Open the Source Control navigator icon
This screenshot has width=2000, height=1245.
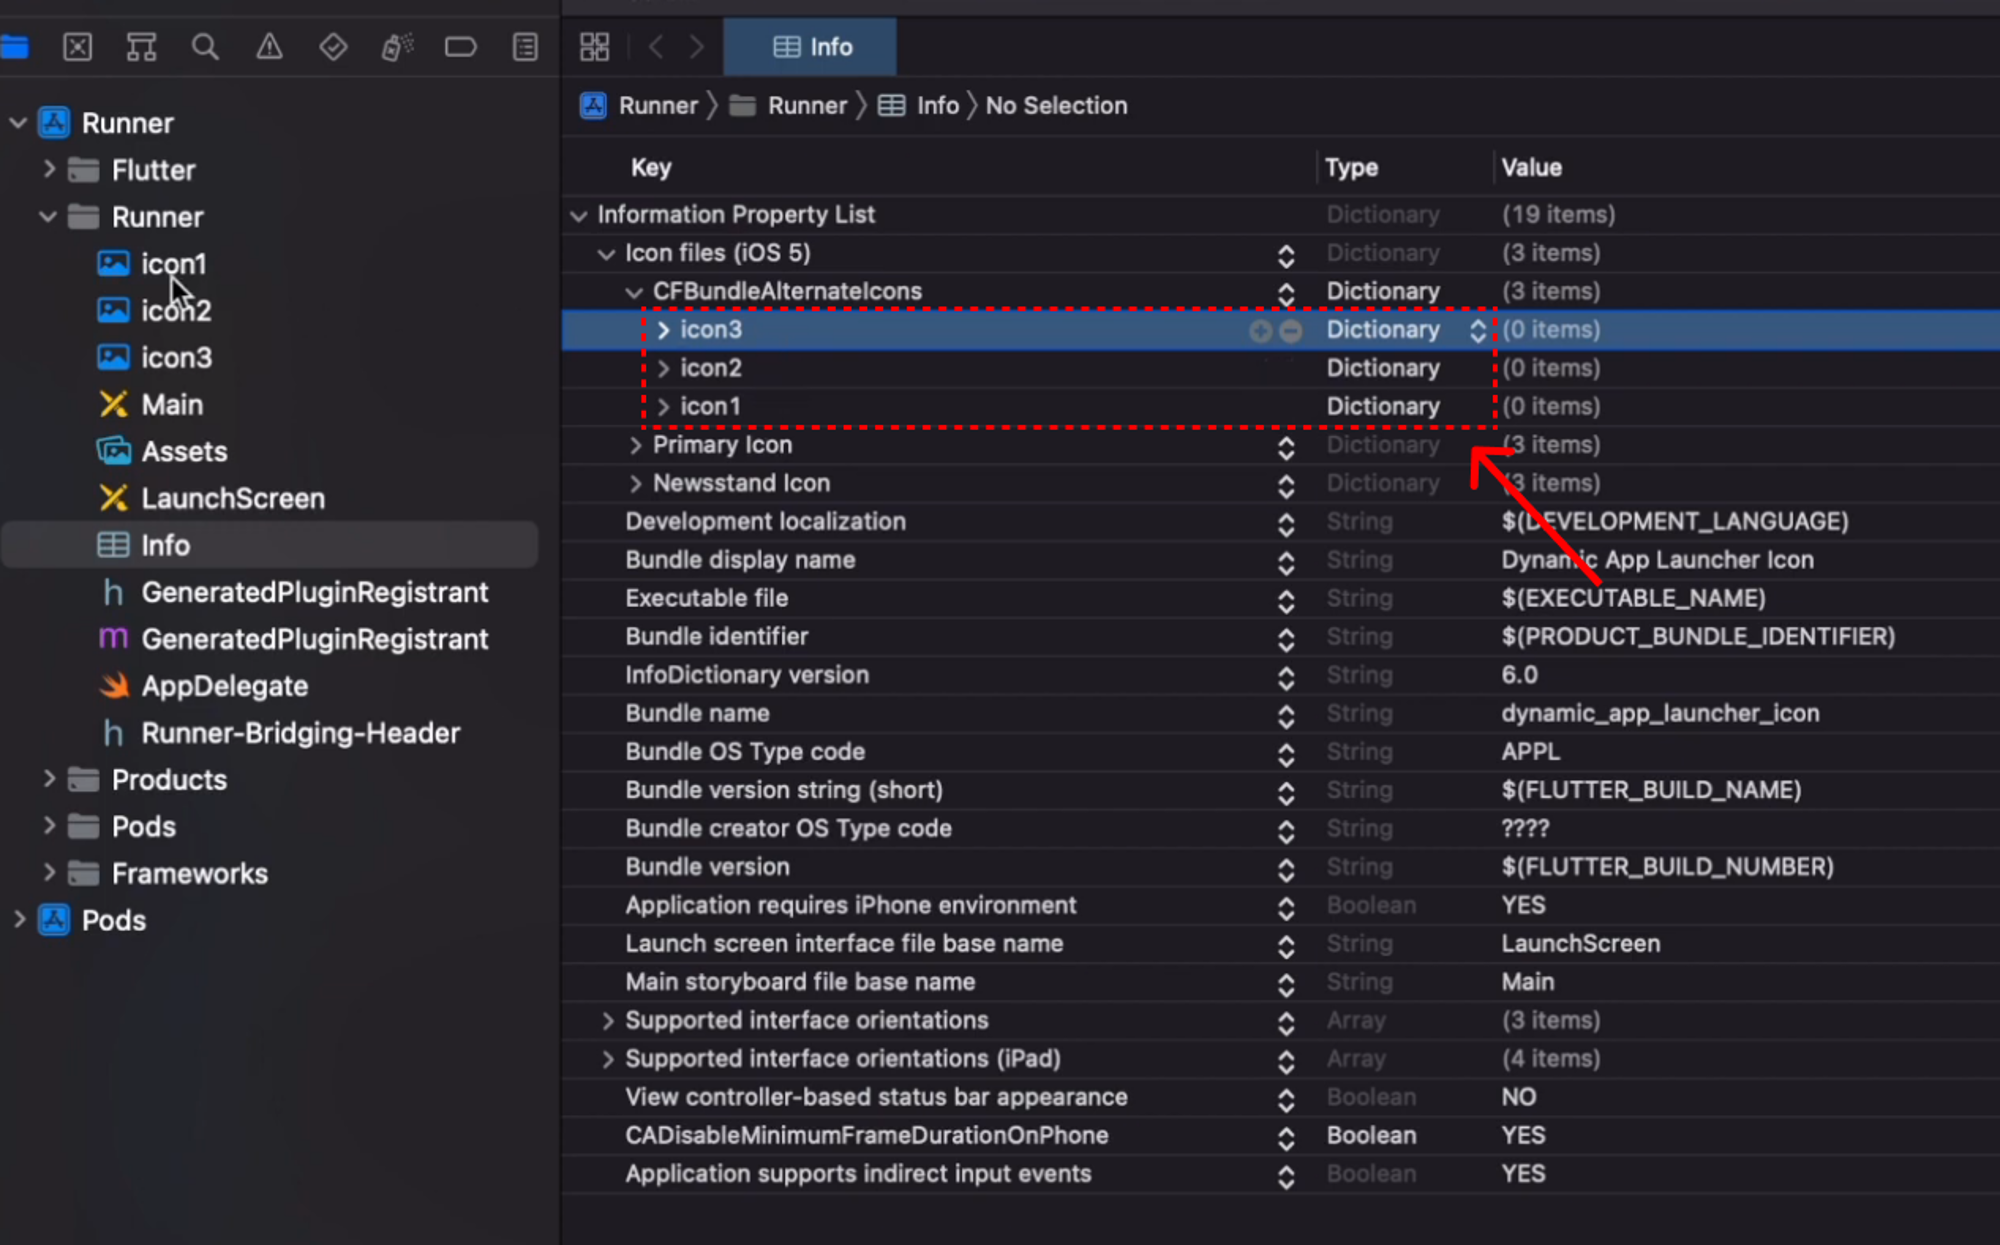[77, 47]
